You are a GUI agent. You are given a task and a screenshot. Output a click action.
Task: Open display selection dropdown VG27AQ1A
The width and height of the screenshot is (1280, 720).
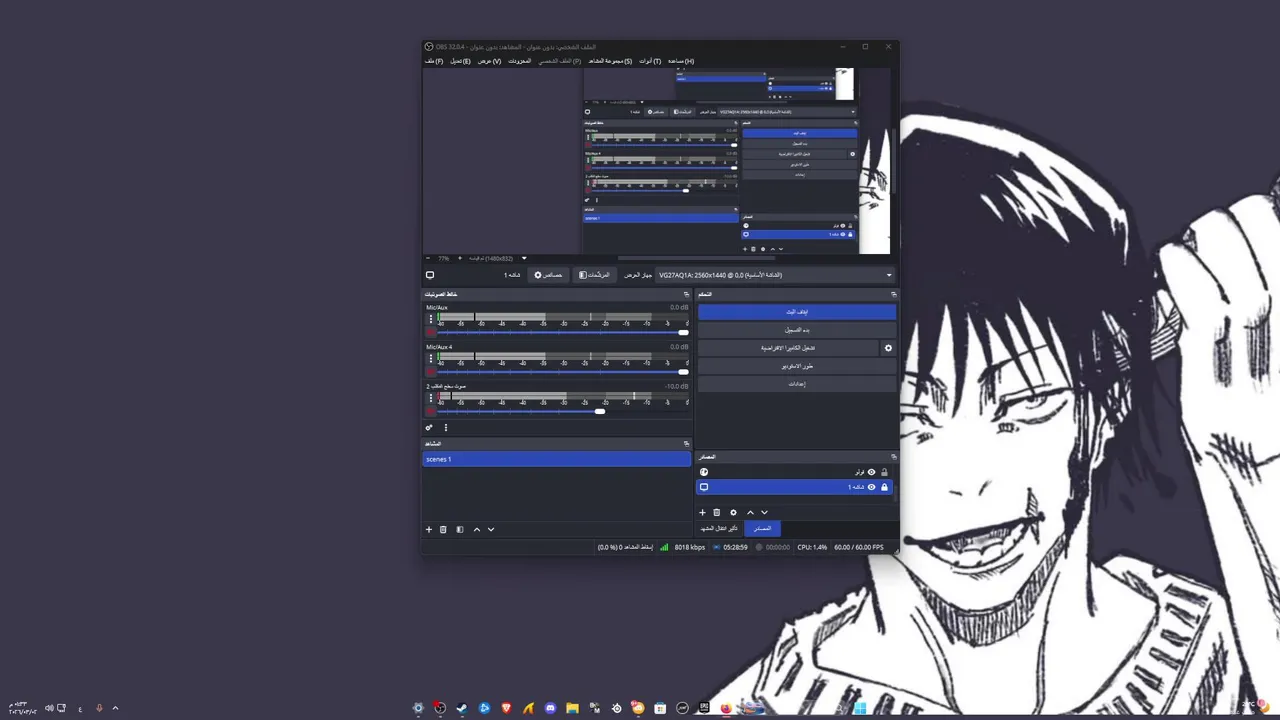[775, 275]
